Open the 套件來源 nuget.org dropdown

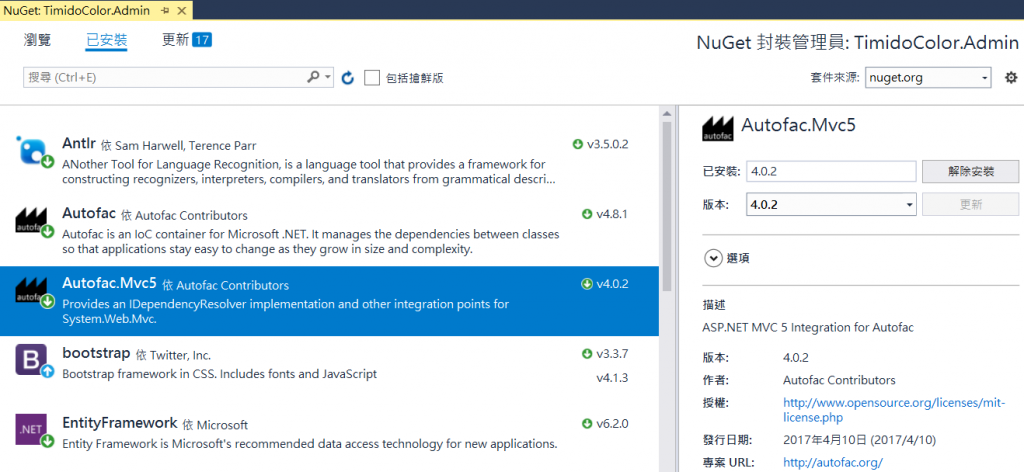click(x=928, y=78)
